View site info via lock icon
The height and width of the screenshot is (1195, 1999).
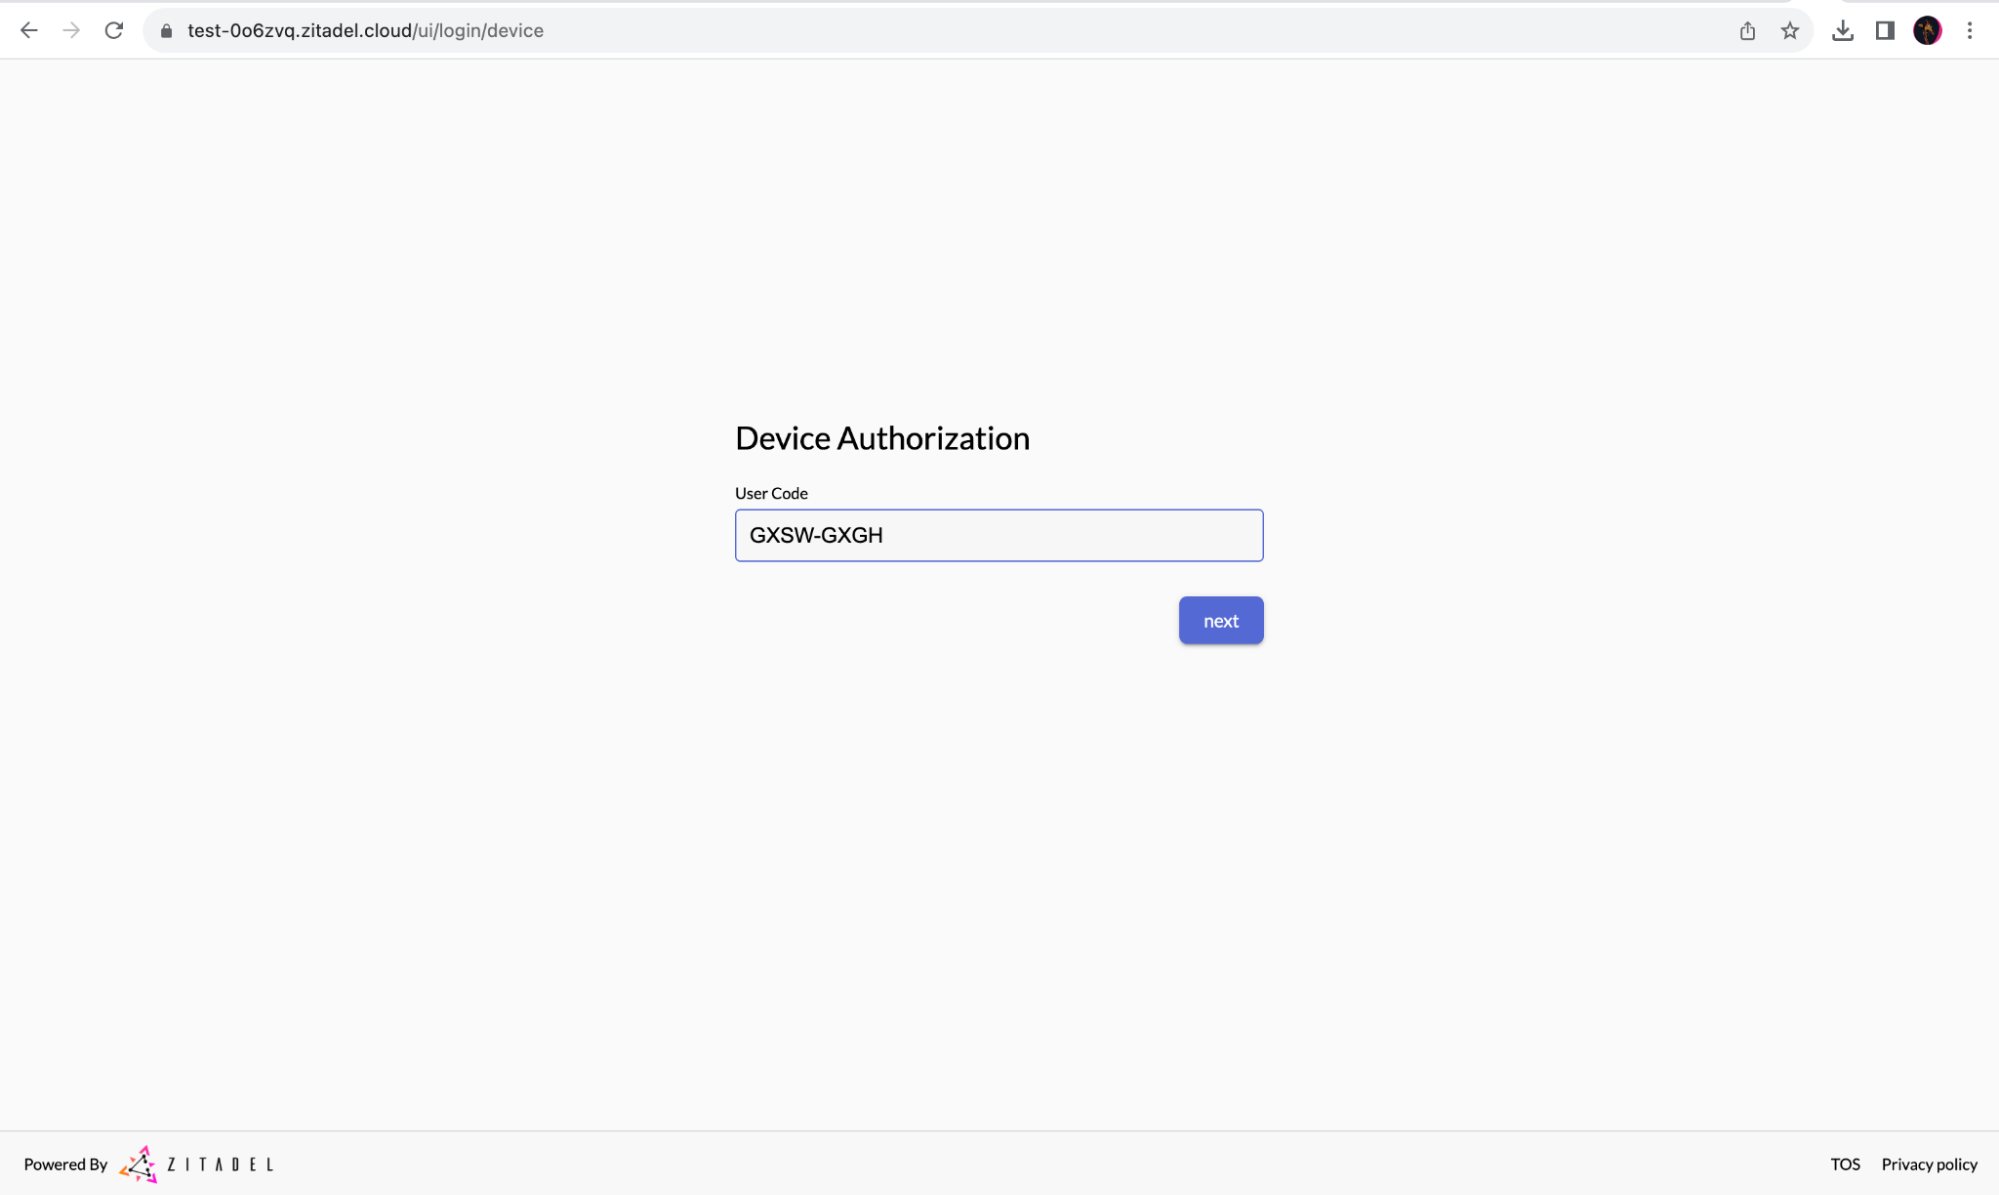167,31
